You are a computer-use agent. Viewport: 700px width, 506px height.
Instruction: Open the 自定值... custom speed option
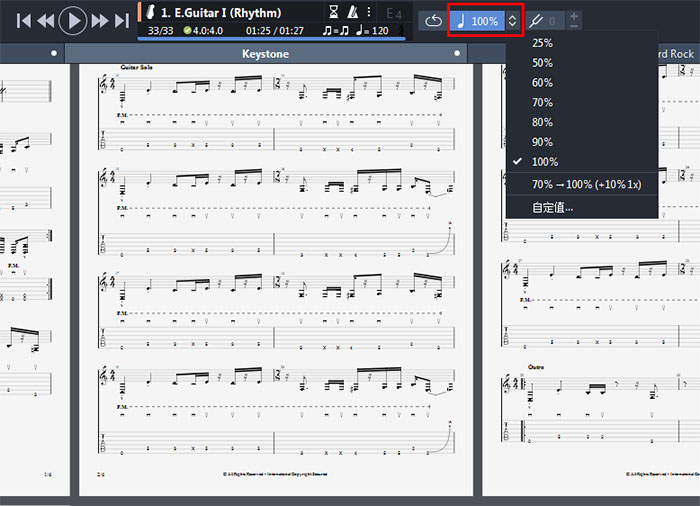[x=553, y=207]
